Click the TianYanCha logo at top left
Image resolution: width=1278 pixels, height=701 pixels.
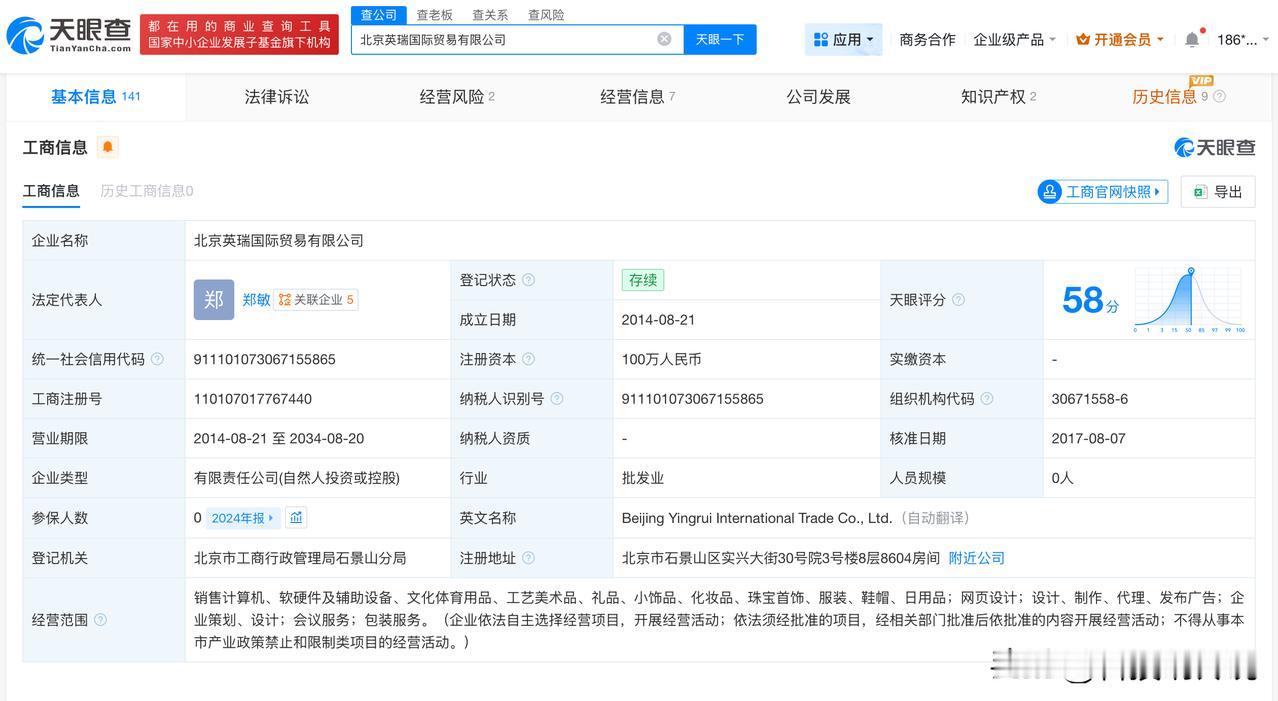coord(68,35)
